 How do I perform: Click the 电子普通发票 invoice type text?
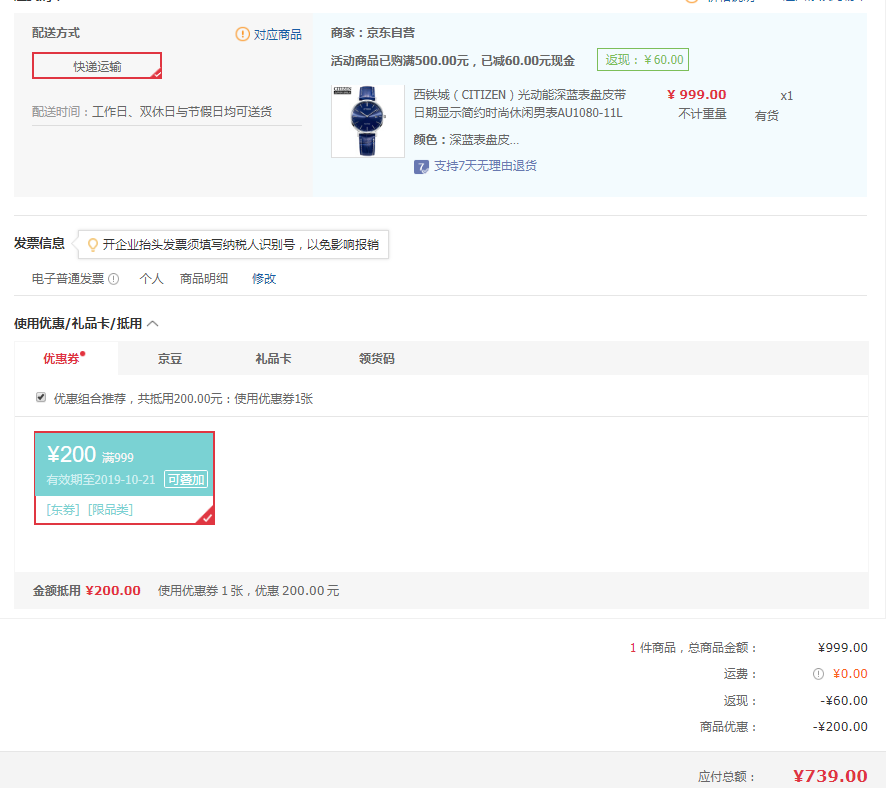coord(68,278)
